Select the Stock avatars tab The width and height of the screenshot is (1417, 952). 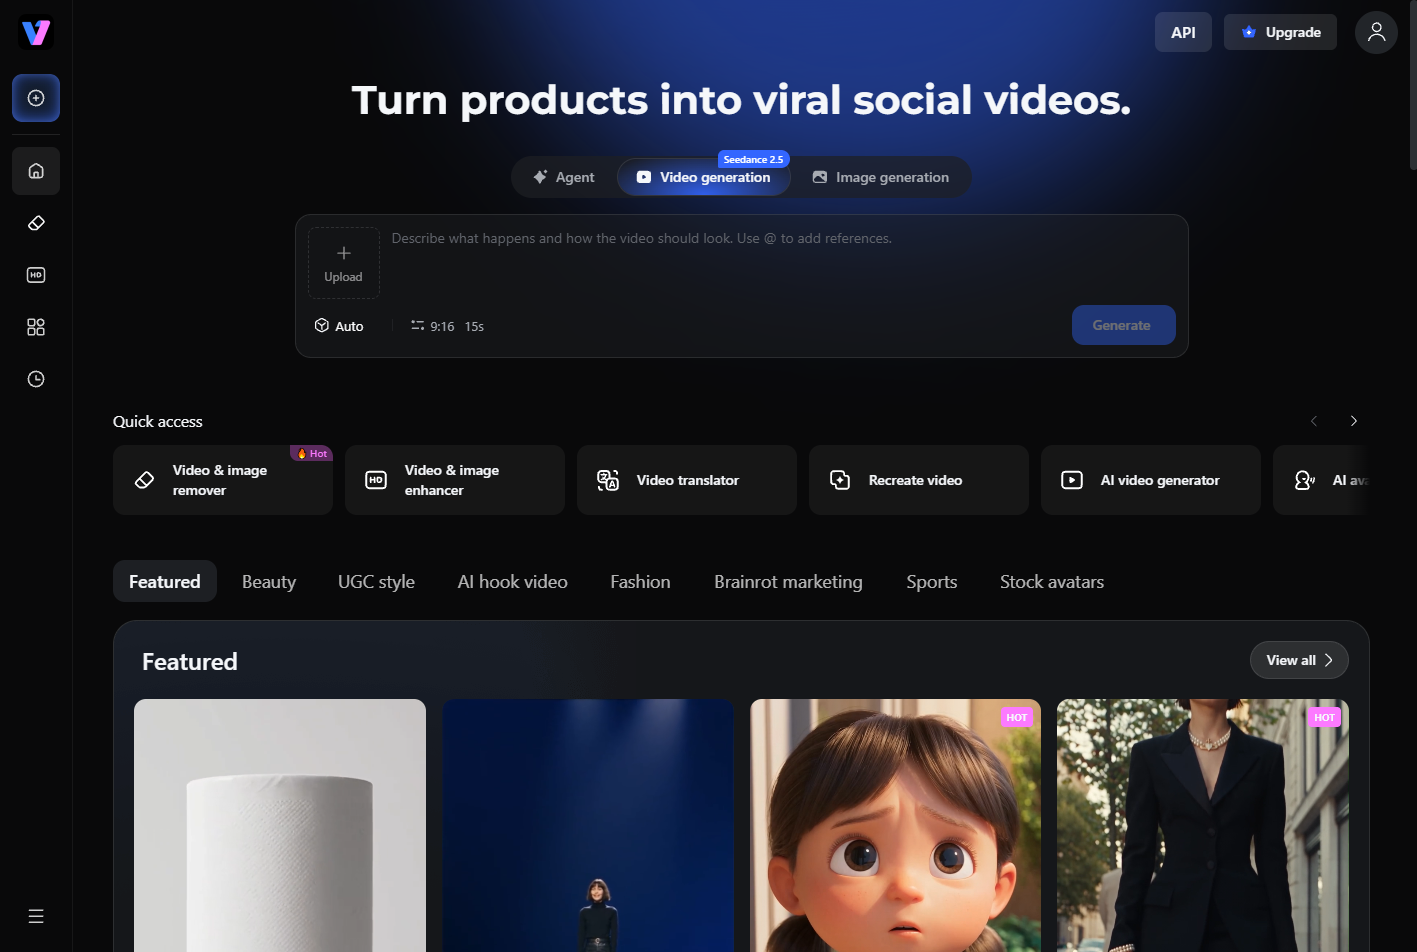tap(1052, 581)
